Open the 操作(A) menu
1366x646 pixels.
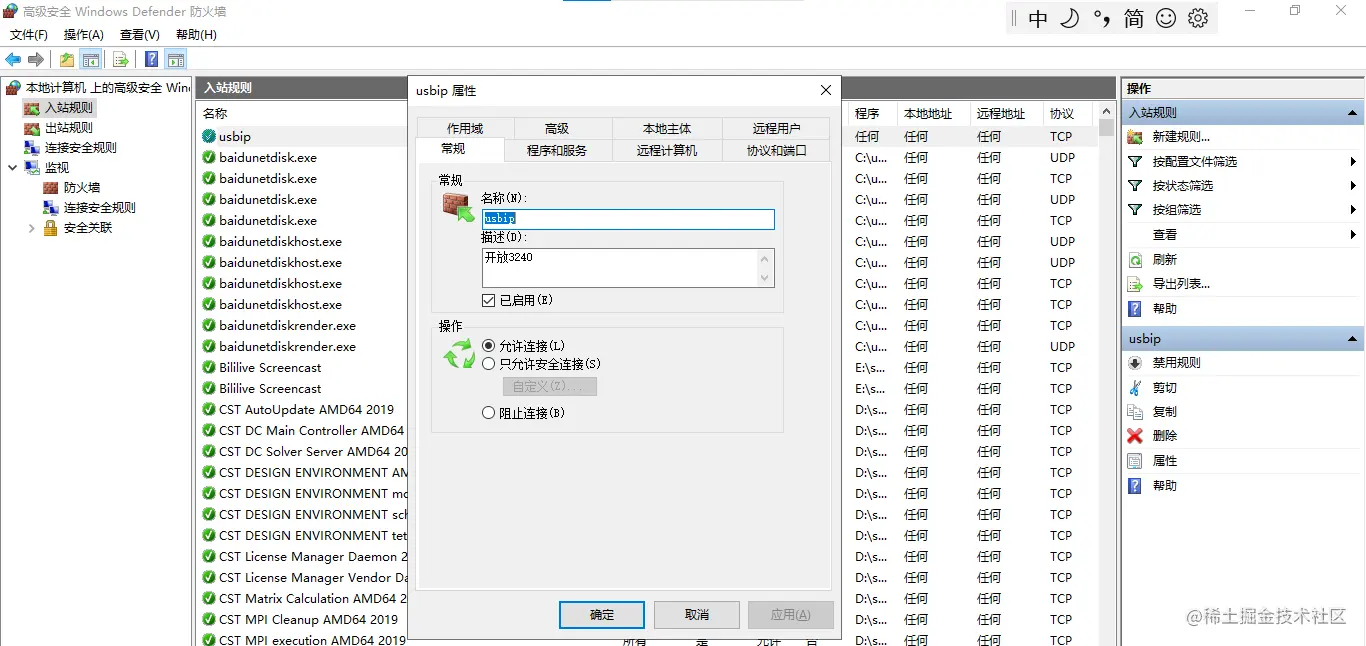pyautogui.click(x=84, y=34)
